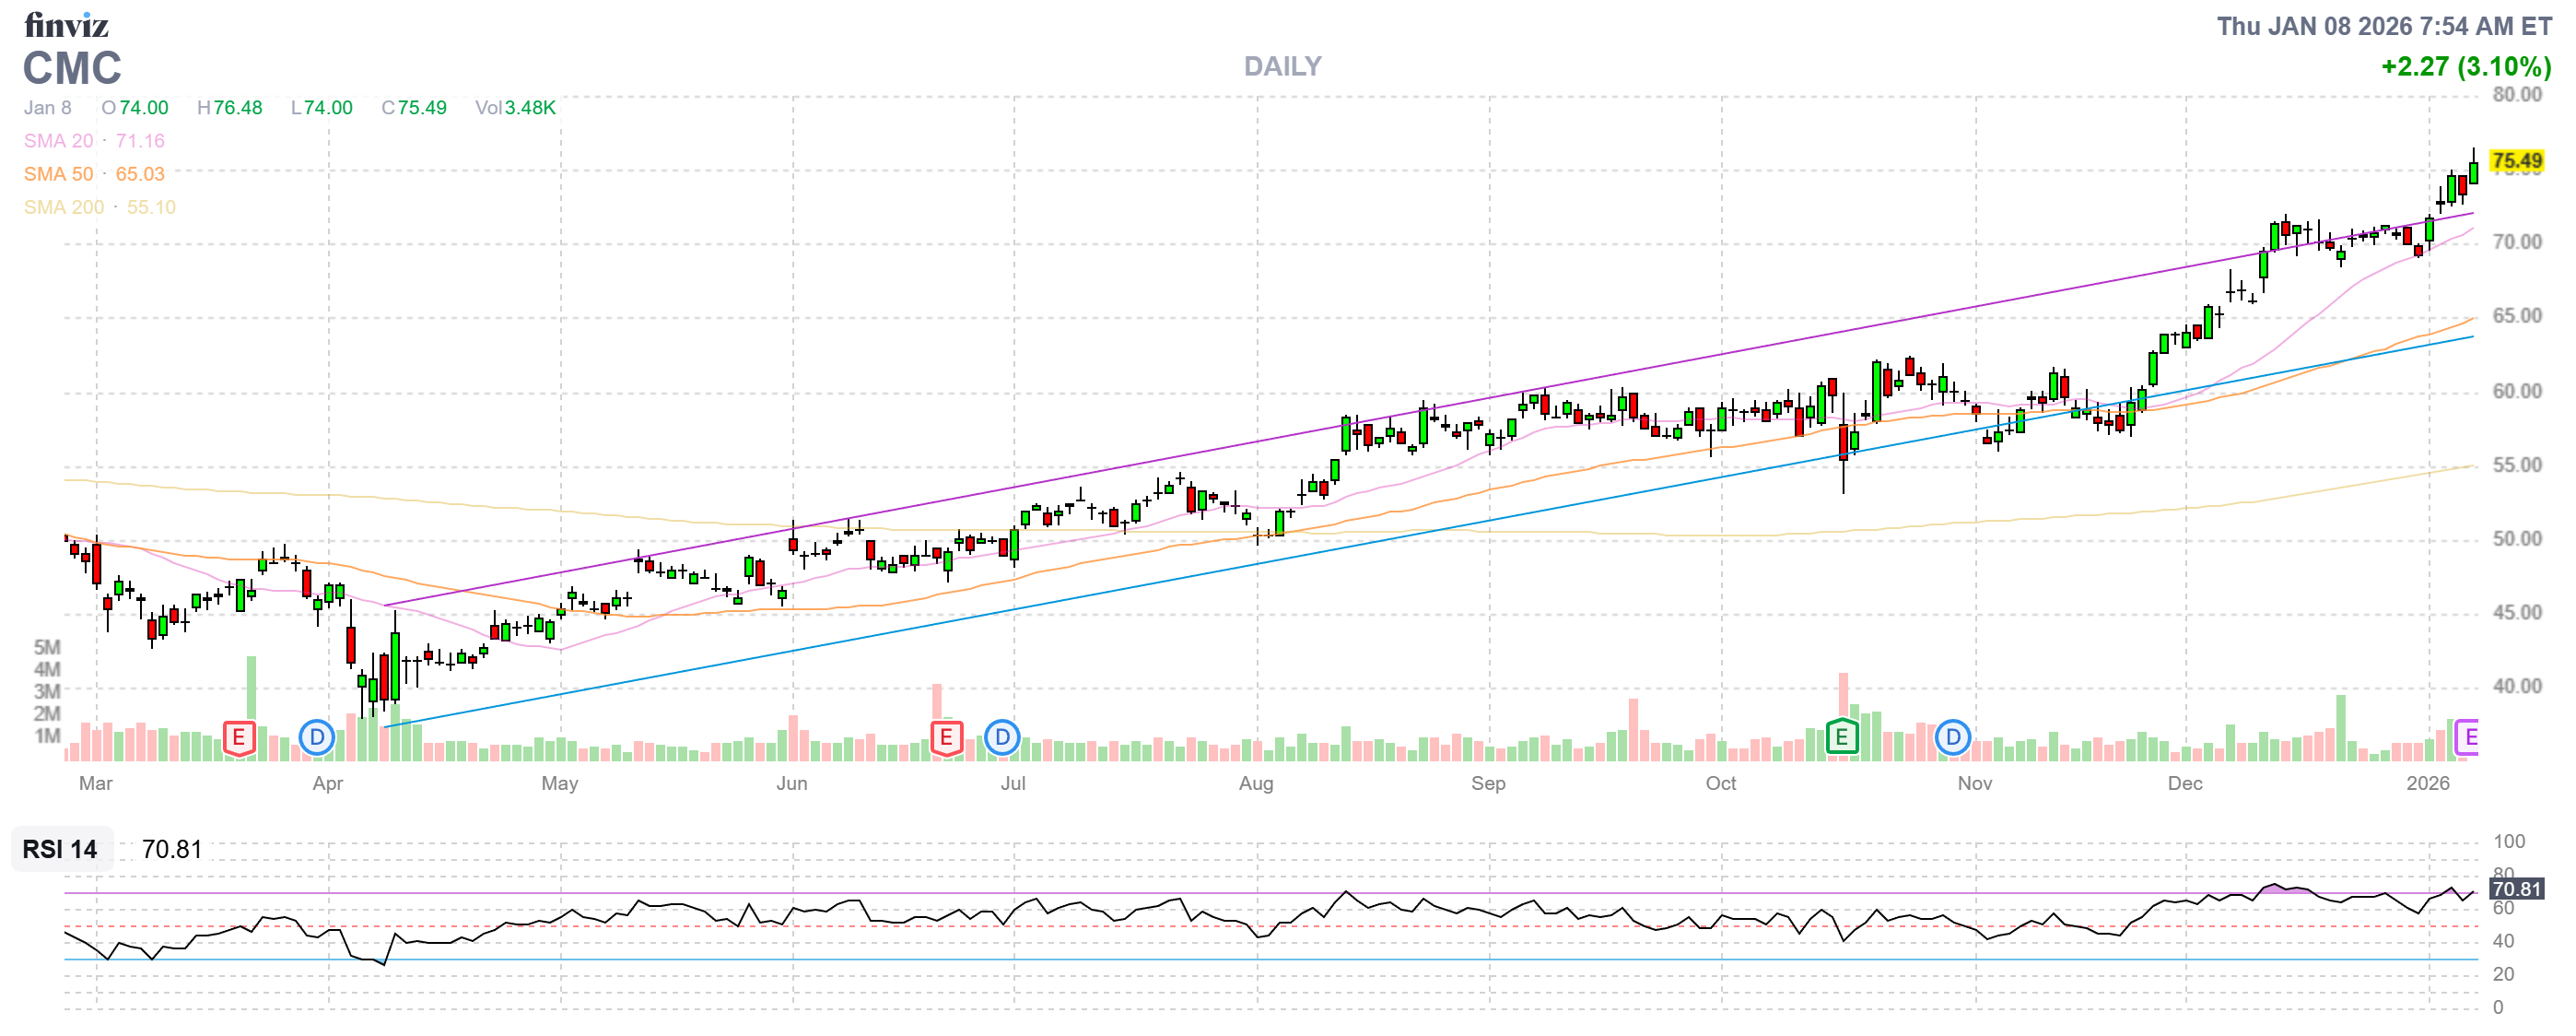This screenshot has width=2576, height=1036.
Task: Click the CMC ticker symbol
Action: point(72,69)
